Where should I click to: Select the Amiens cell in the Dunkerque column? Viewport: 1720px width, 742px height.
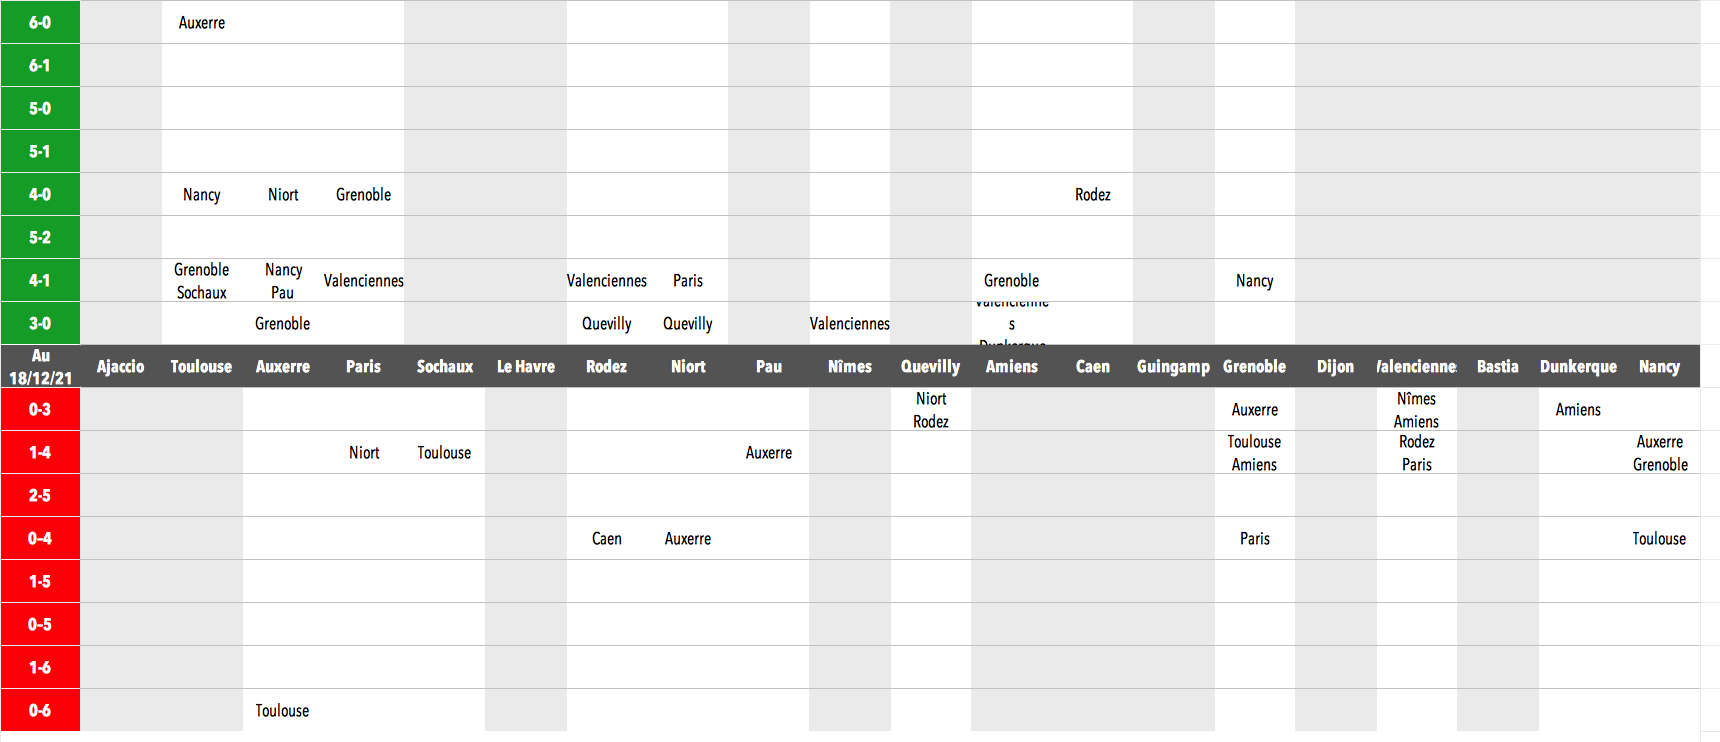click(1578, 409)
